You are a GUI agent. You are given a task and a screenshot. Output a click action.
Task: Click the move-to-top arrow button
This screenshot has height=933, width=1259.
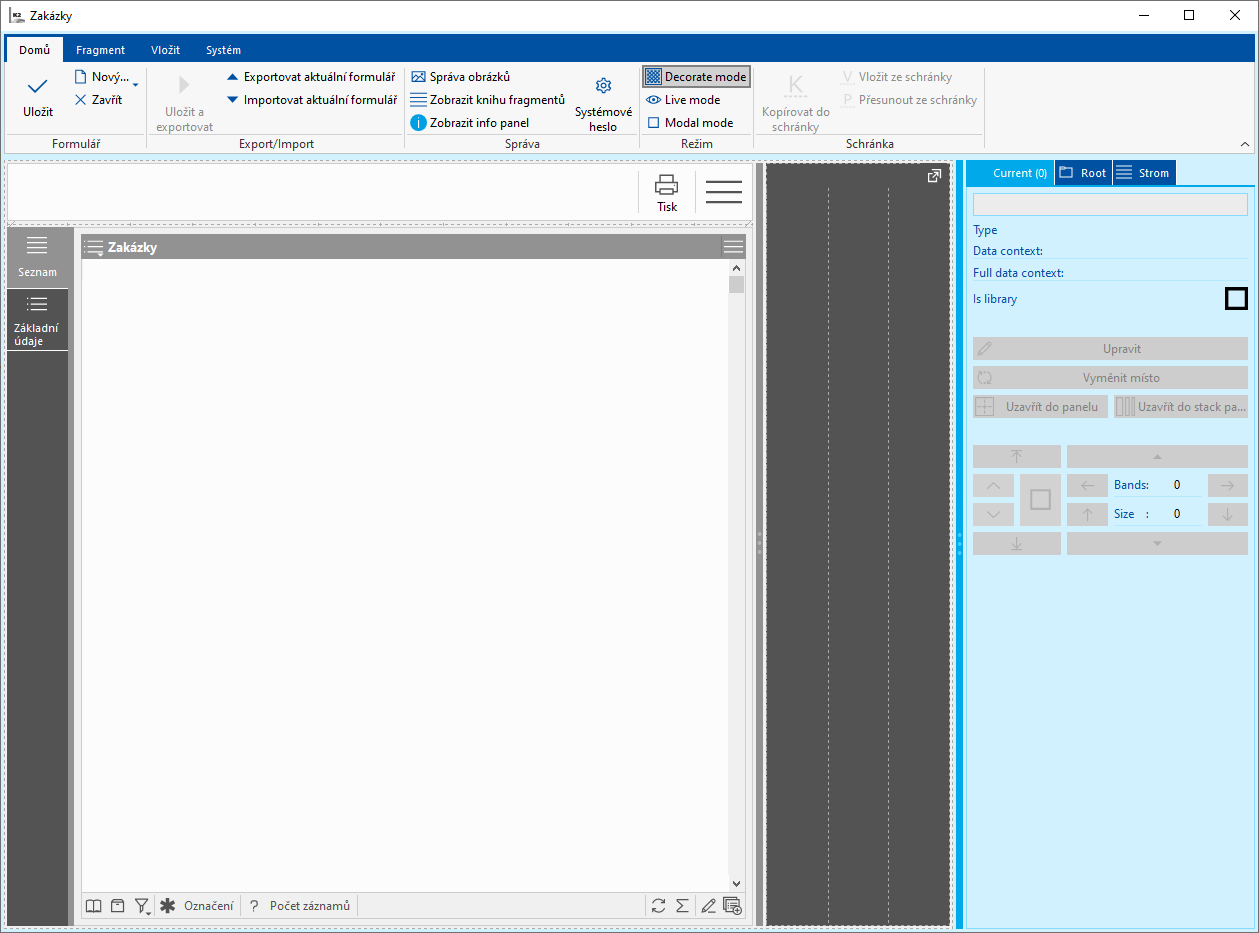coord(1017,456)
